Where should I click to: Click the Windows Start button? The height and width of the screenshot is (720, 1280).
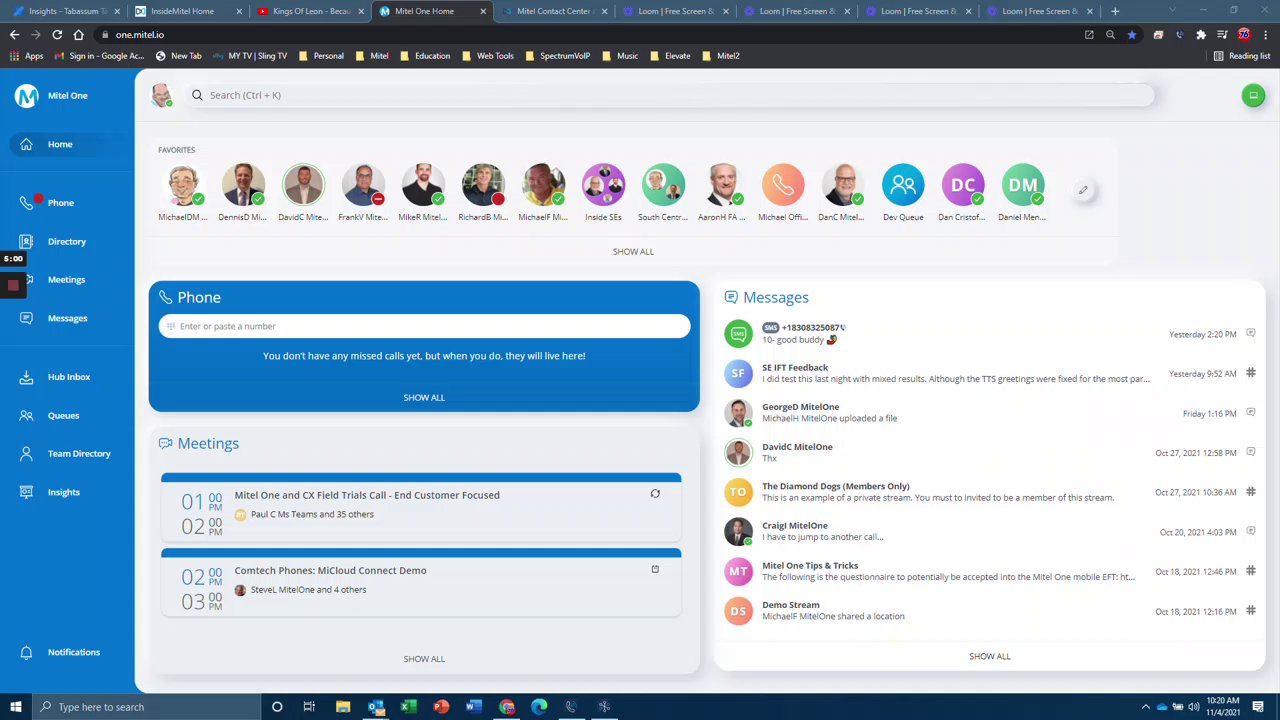(15, 707)
